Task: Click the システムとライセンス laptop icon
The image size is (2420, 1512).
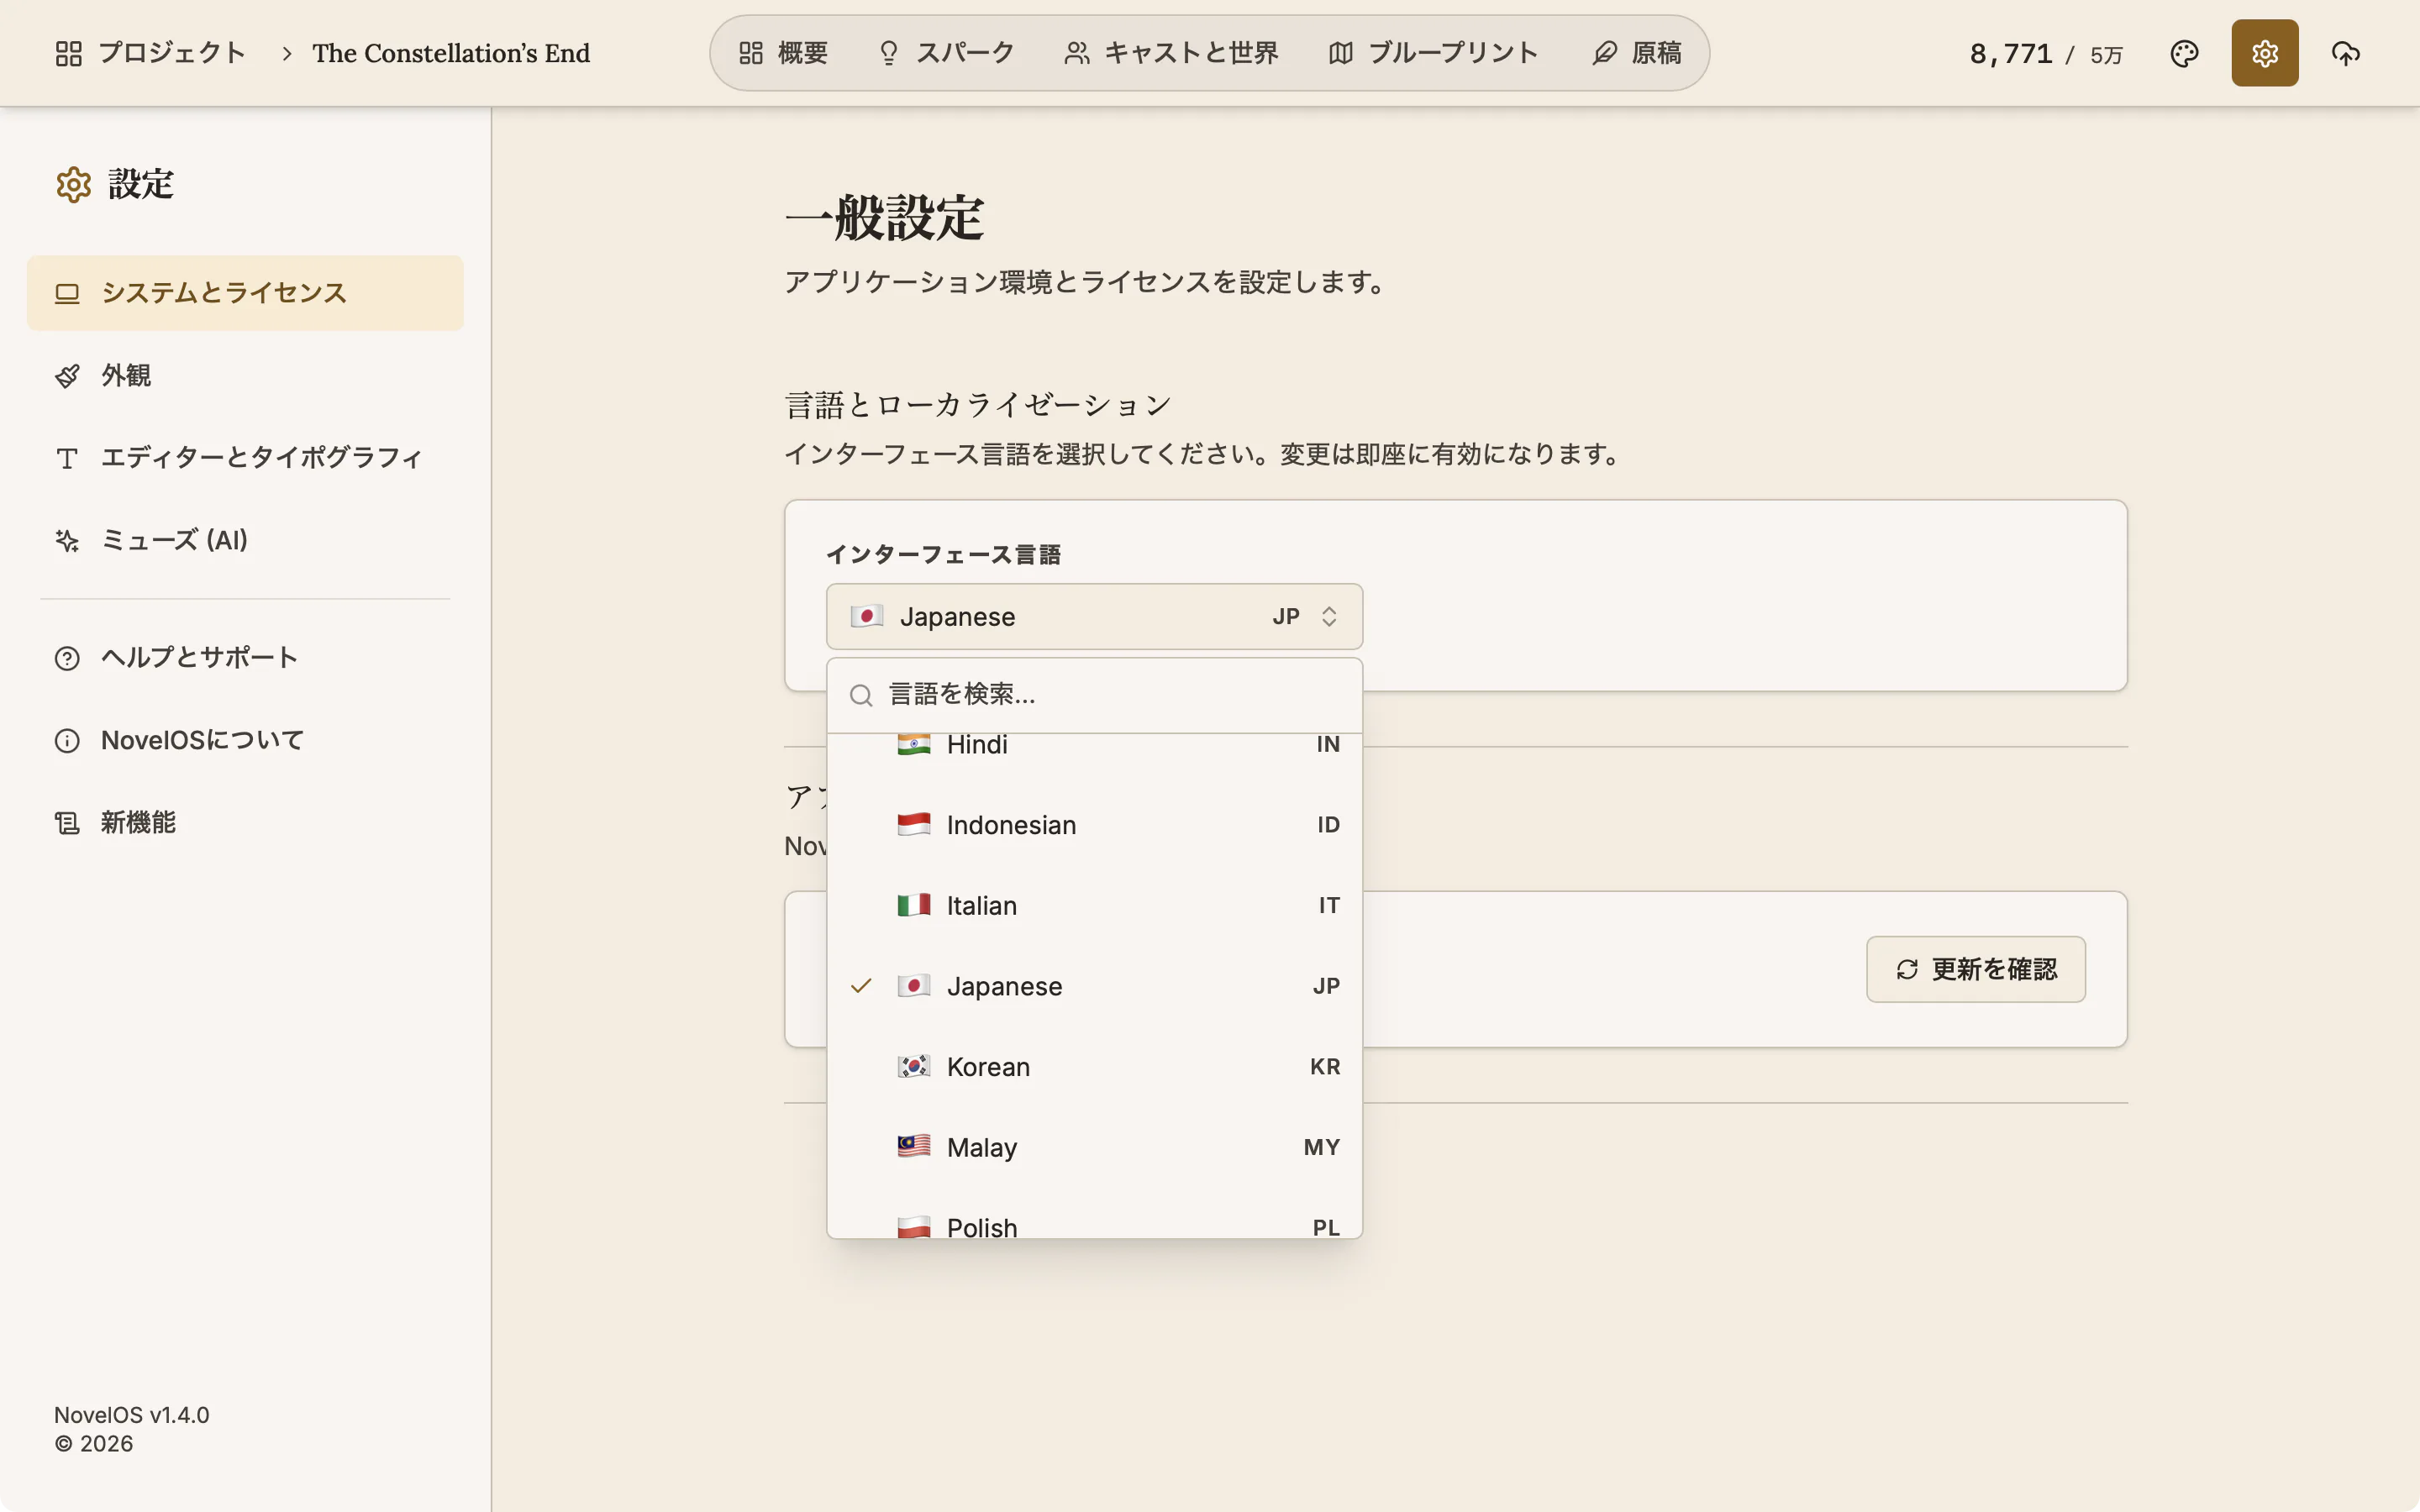Action: [67, 293]
